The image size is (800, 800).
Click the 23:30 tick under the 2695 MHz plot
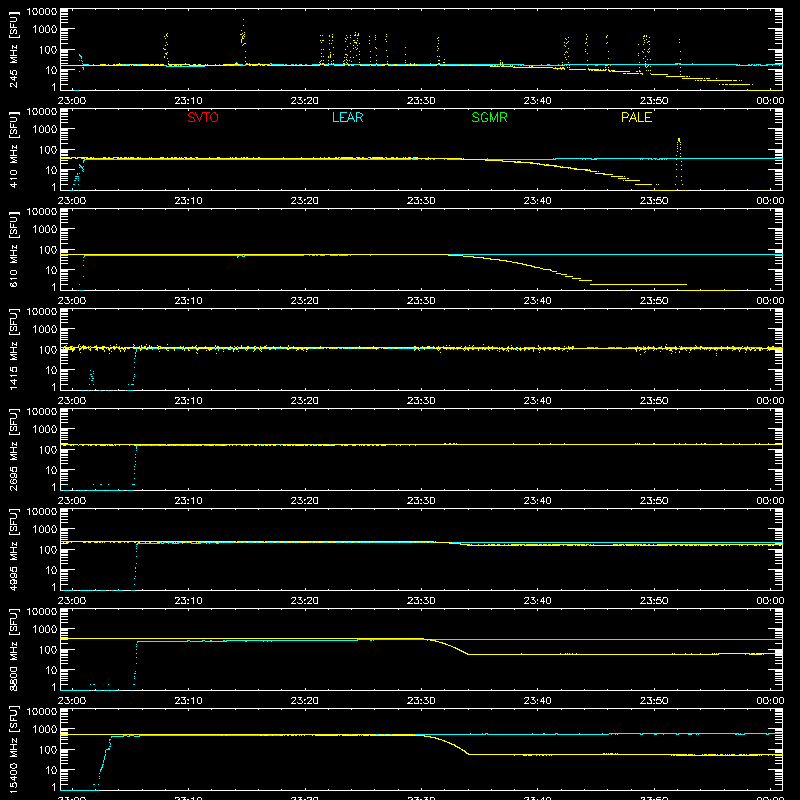point(421,501)
